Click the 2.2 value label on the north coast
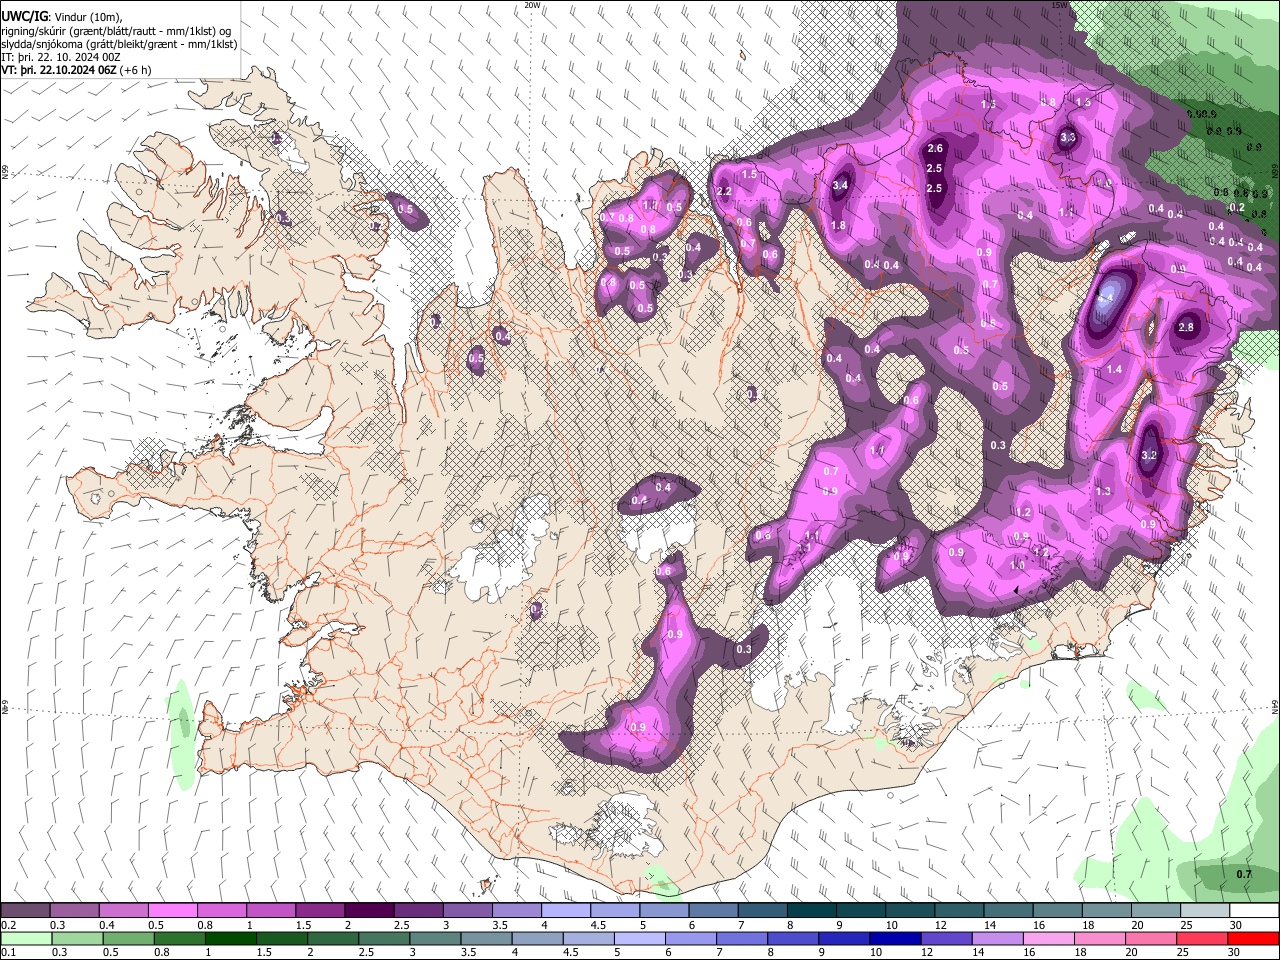The height and width of the screenshot is (960, 1280). [x=724, y=191]
